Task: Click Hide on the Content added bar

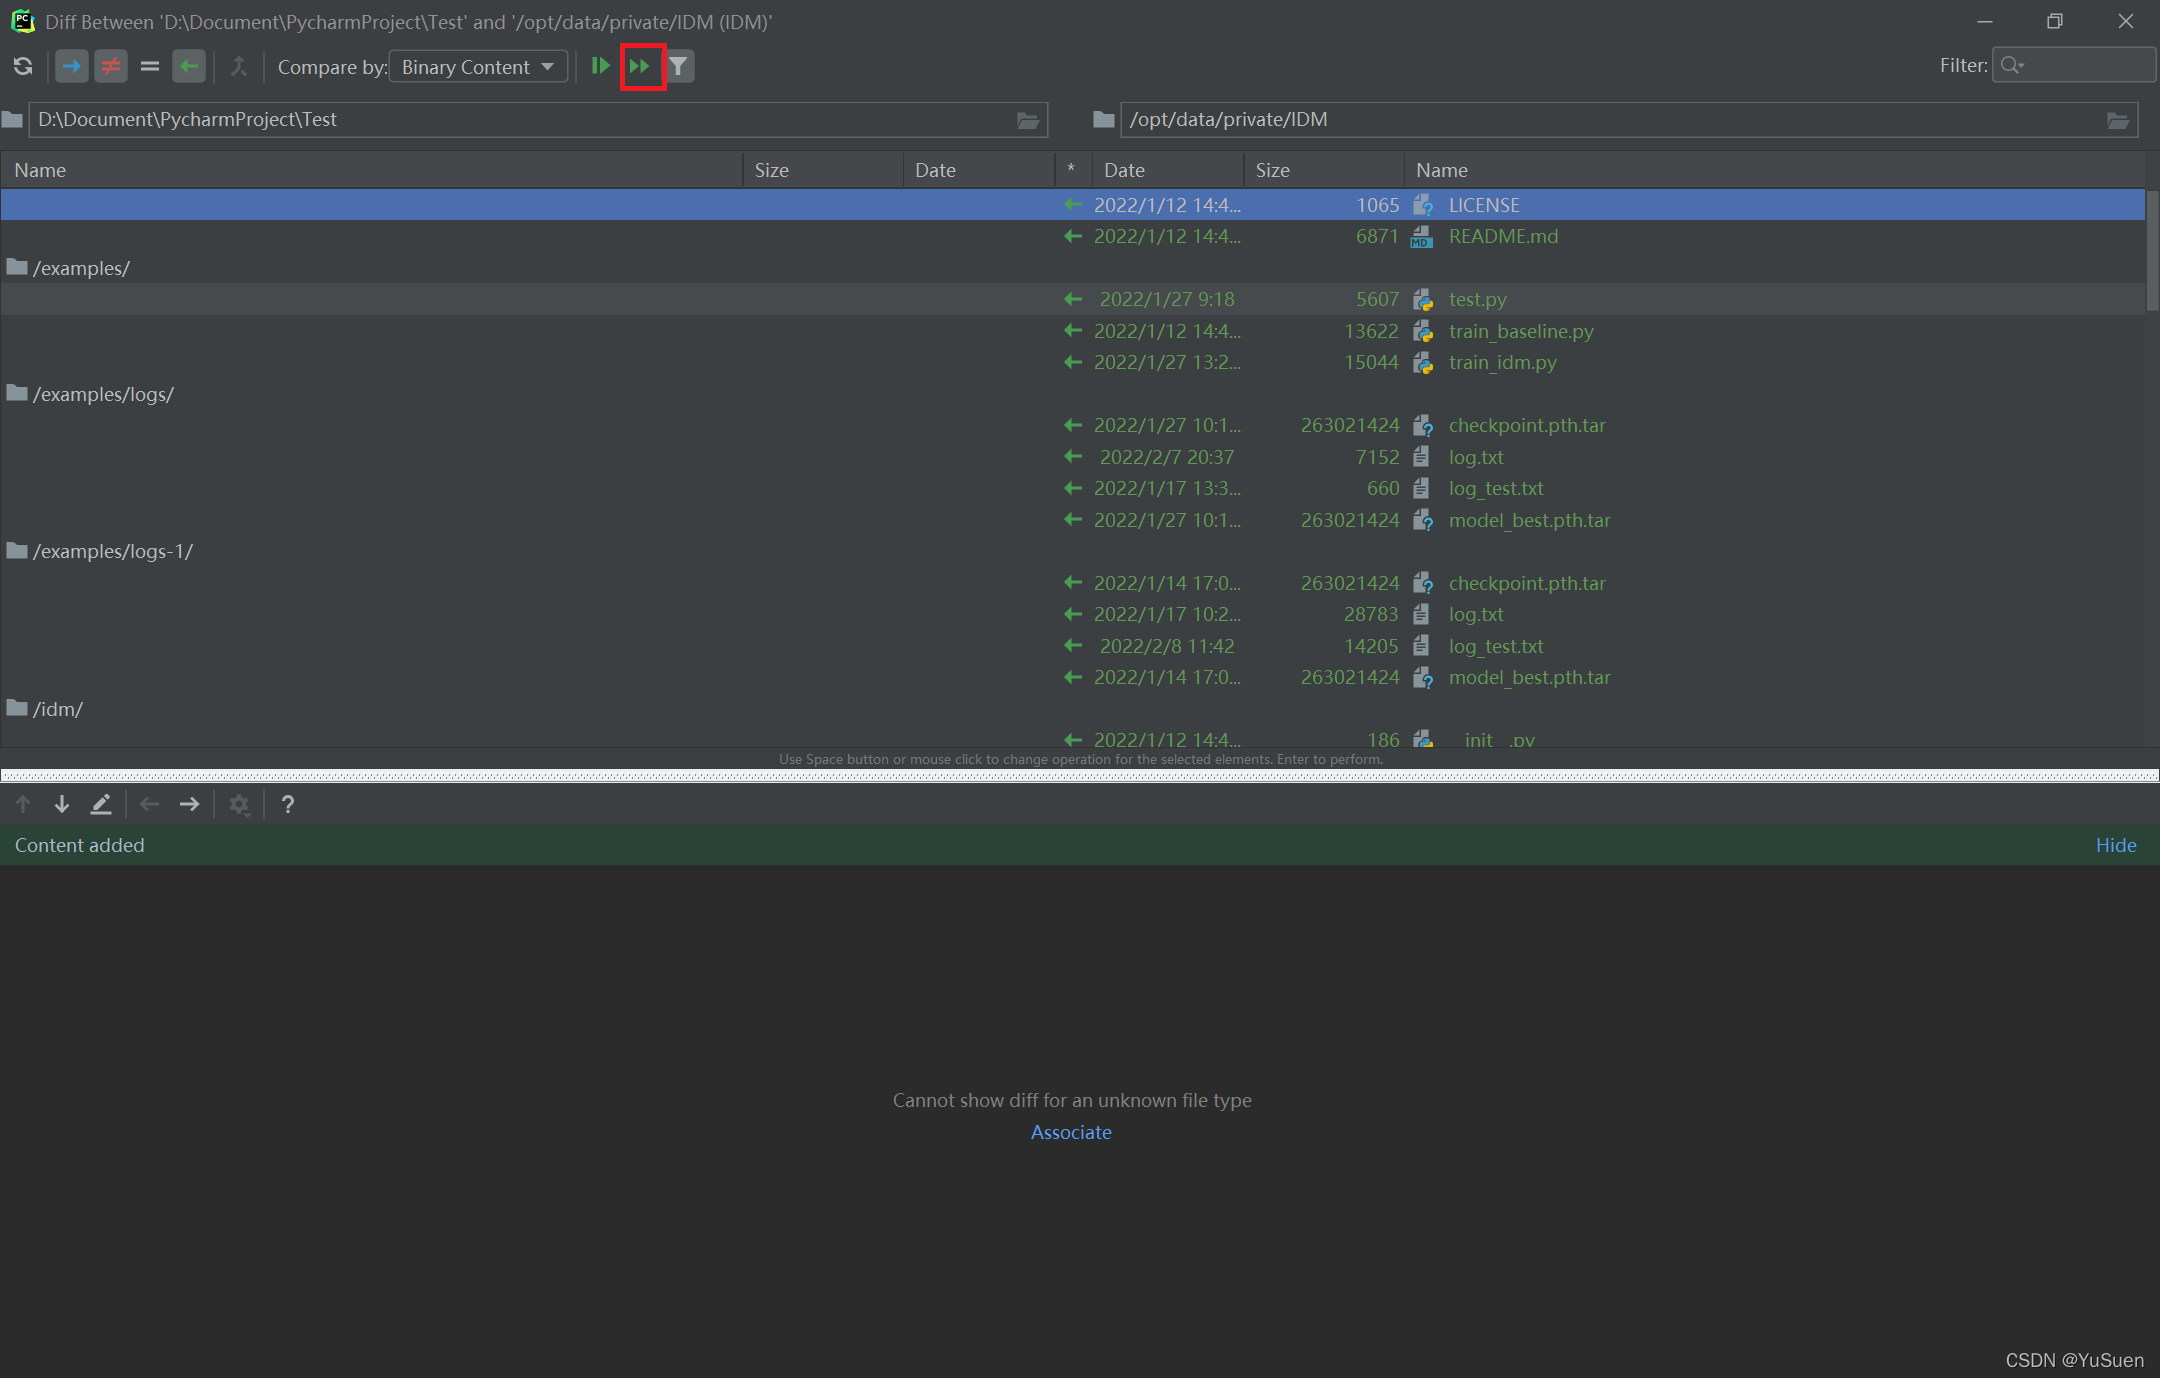Action: [2115, 845]
